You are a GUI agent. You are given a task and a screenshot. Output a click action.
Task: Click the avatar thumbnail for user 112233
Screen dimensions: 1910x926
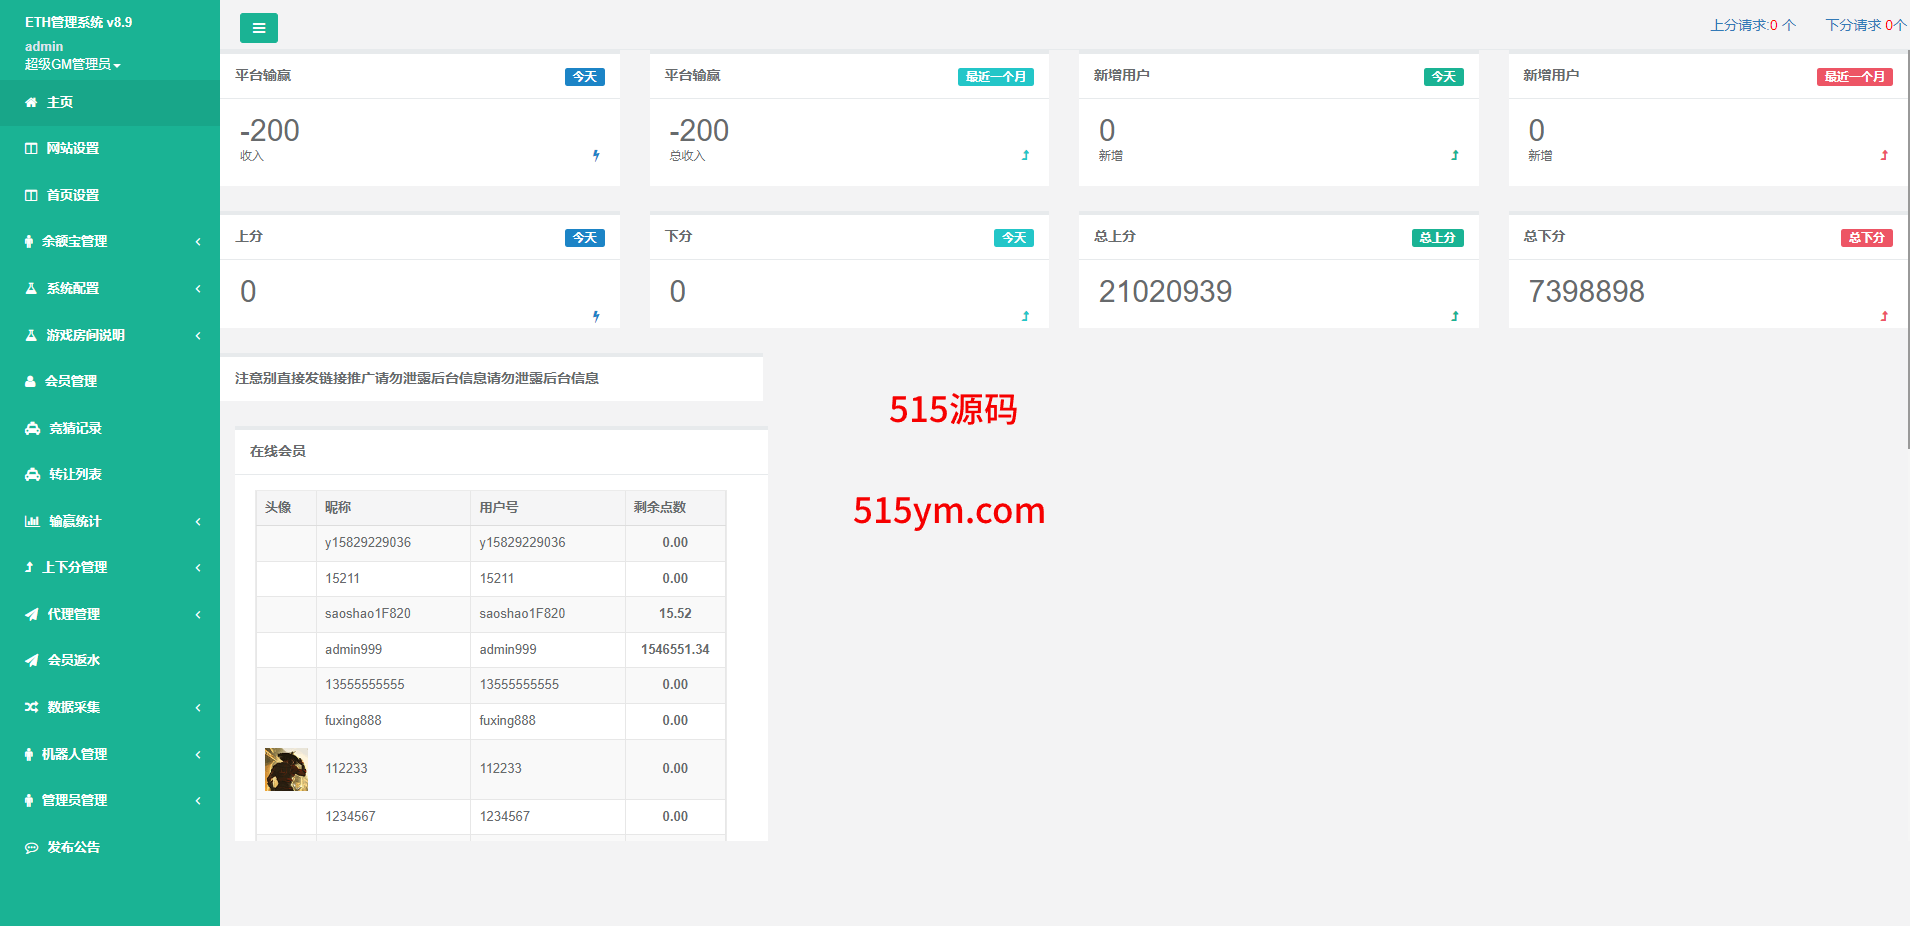click(286, 769)
